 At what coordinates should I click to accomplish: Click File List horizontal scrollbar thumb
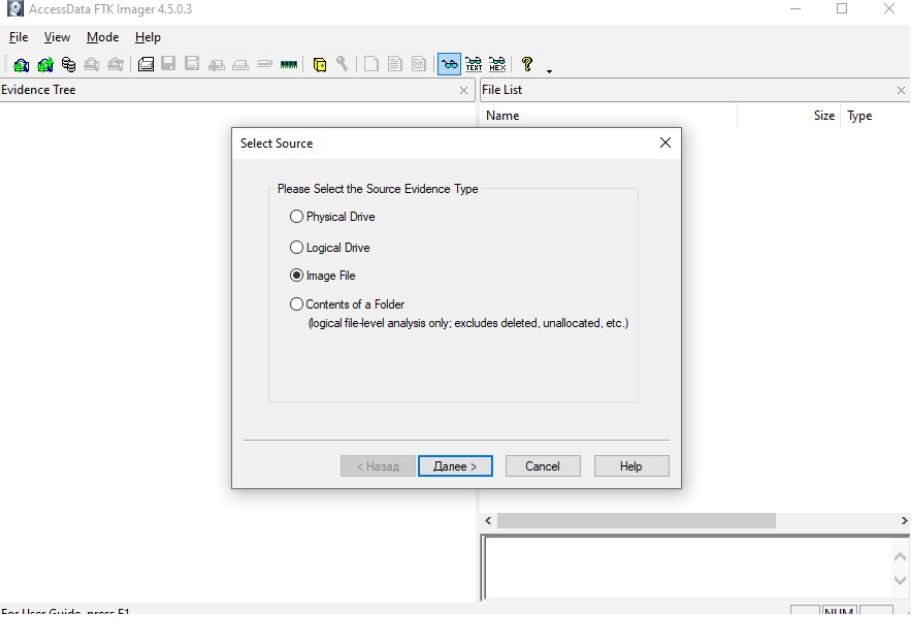(x=636, y=520)
